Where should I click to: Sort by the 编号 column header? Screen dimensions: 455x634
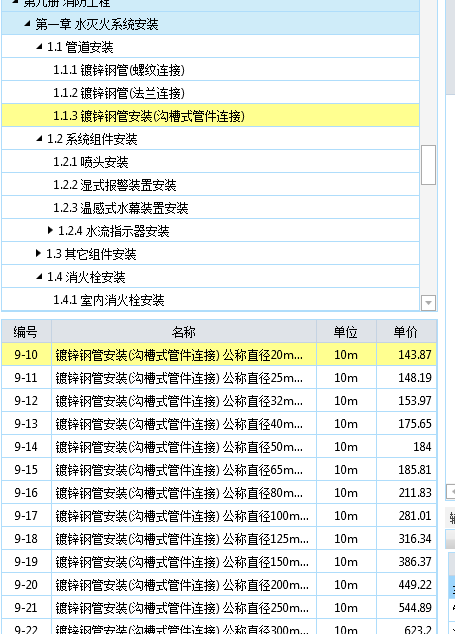click(x=26, y=332)
